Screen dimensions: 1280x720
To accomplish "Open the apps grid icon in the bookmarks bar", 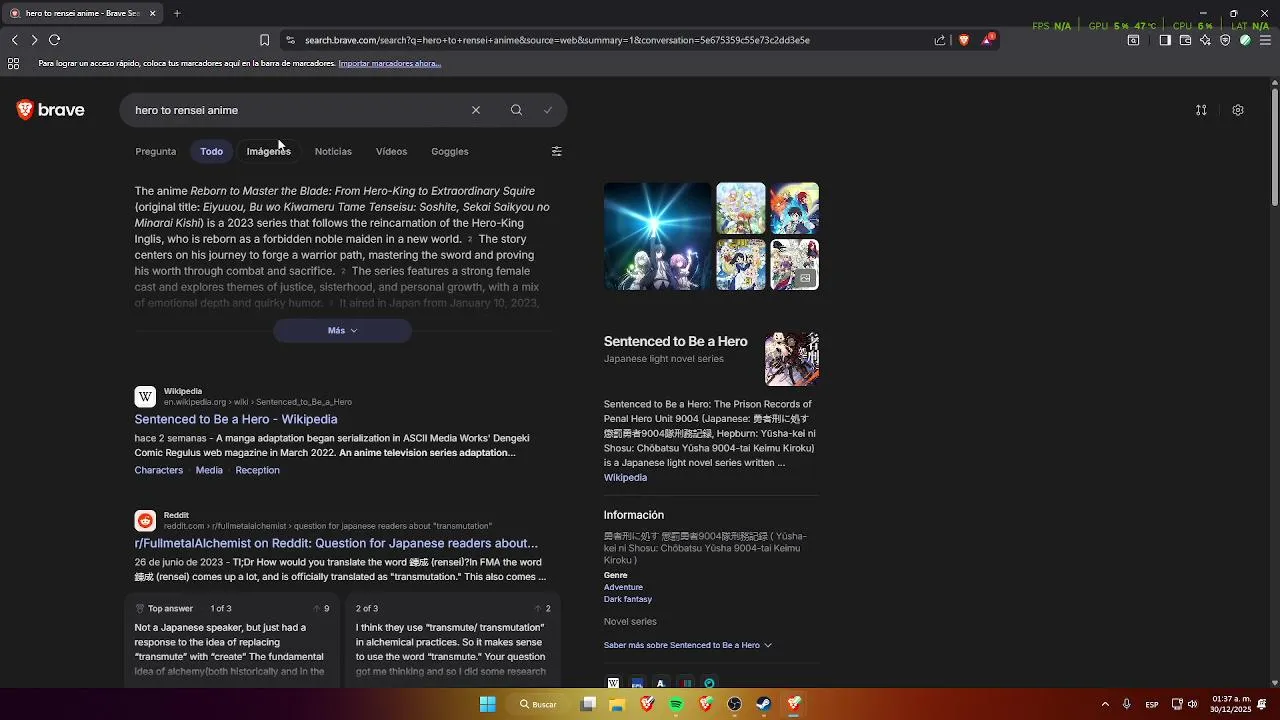I will (14, 63).
